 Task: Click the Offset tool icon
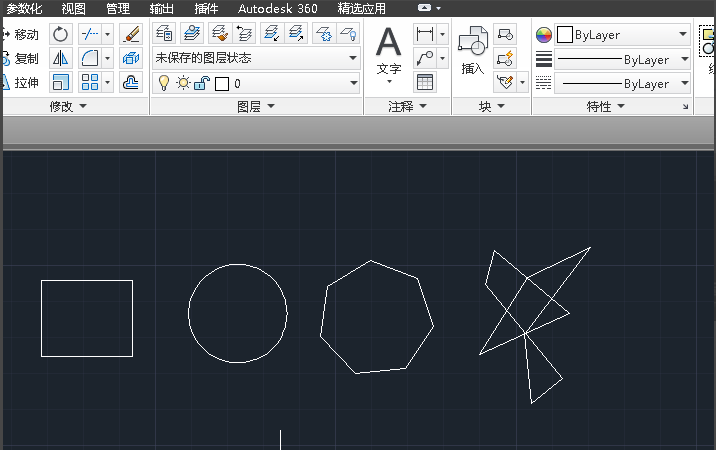point(130,83)
